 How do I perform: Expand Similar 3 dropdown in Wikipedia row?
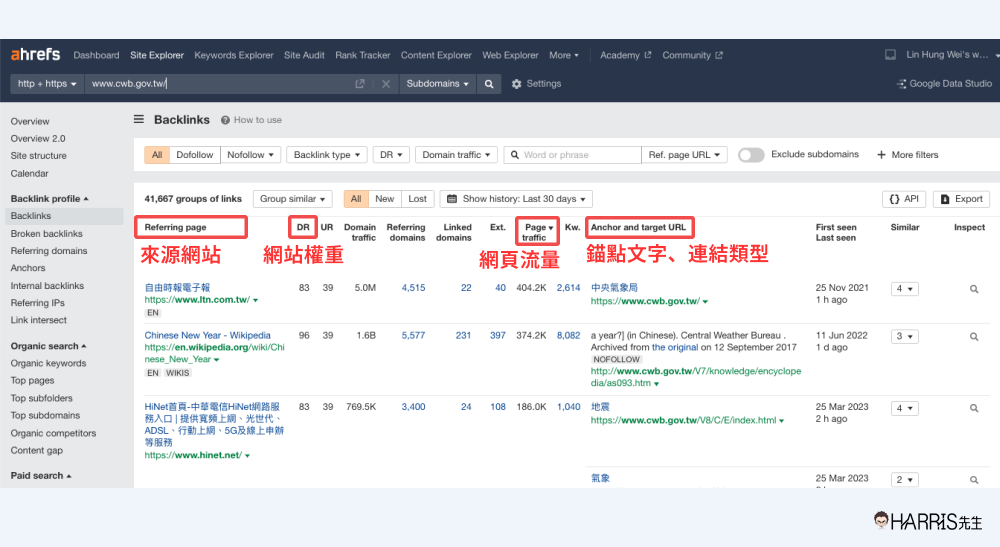(x=904, y=336)
